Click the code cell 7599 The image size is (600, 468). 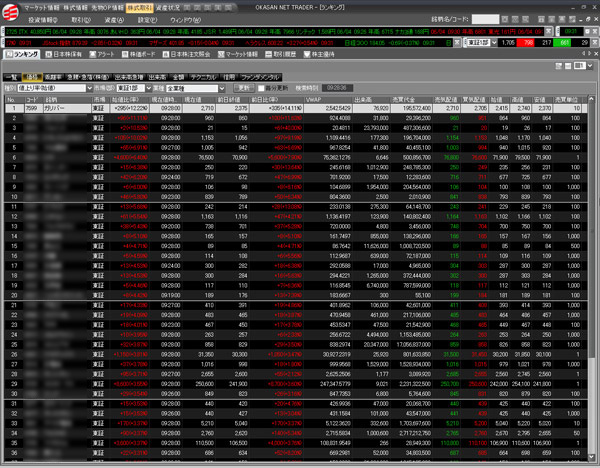[x=33, y=108]
